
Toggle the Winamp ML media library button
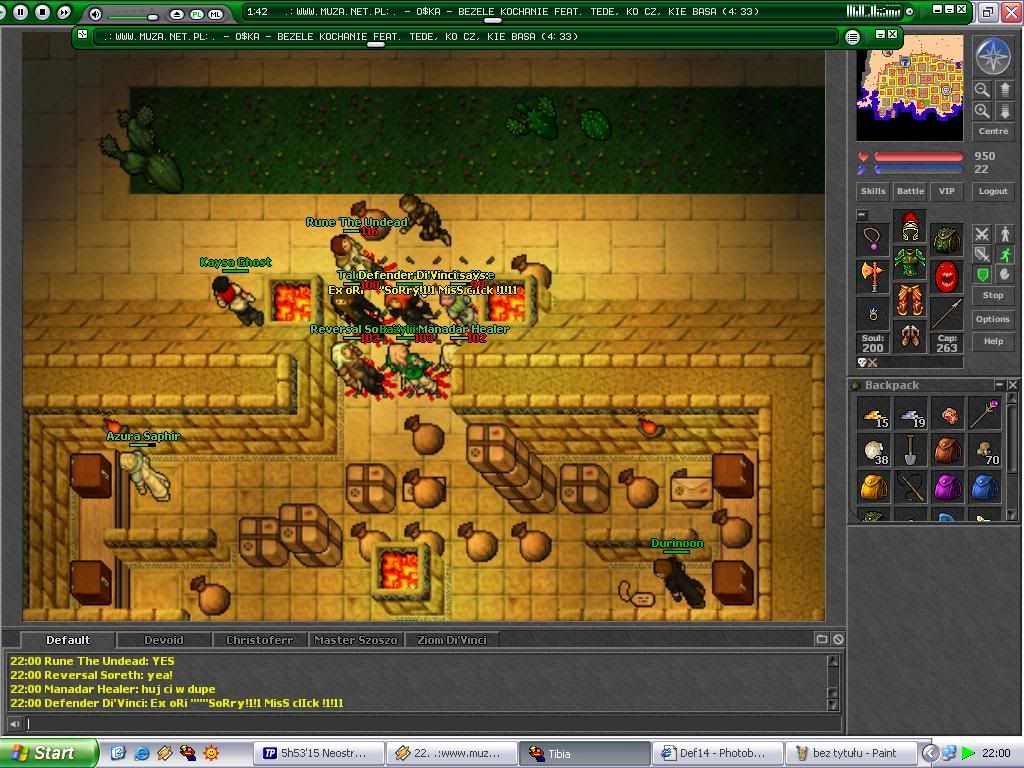tap(216, 14)
